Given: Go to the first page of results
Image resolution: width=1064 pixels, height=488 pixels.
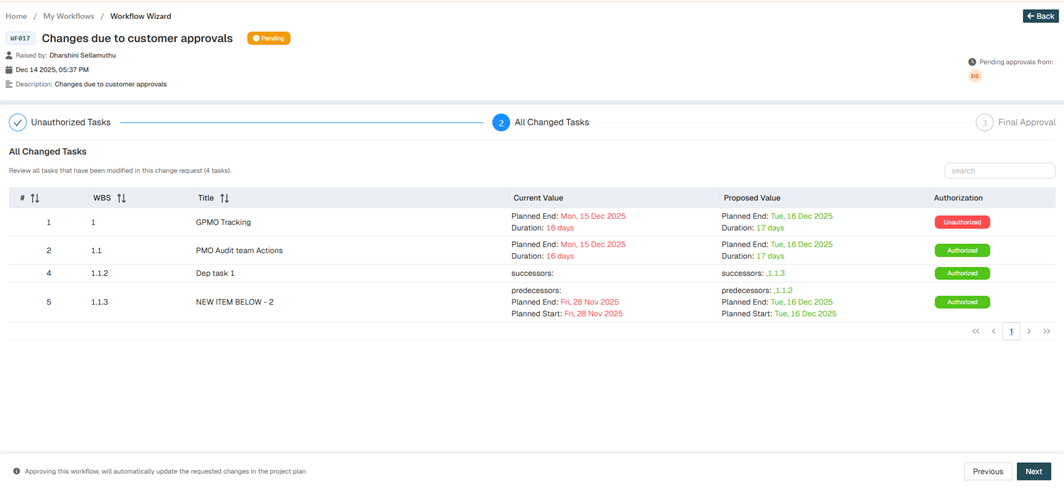Looking at the screenshot, I should 976,331.
